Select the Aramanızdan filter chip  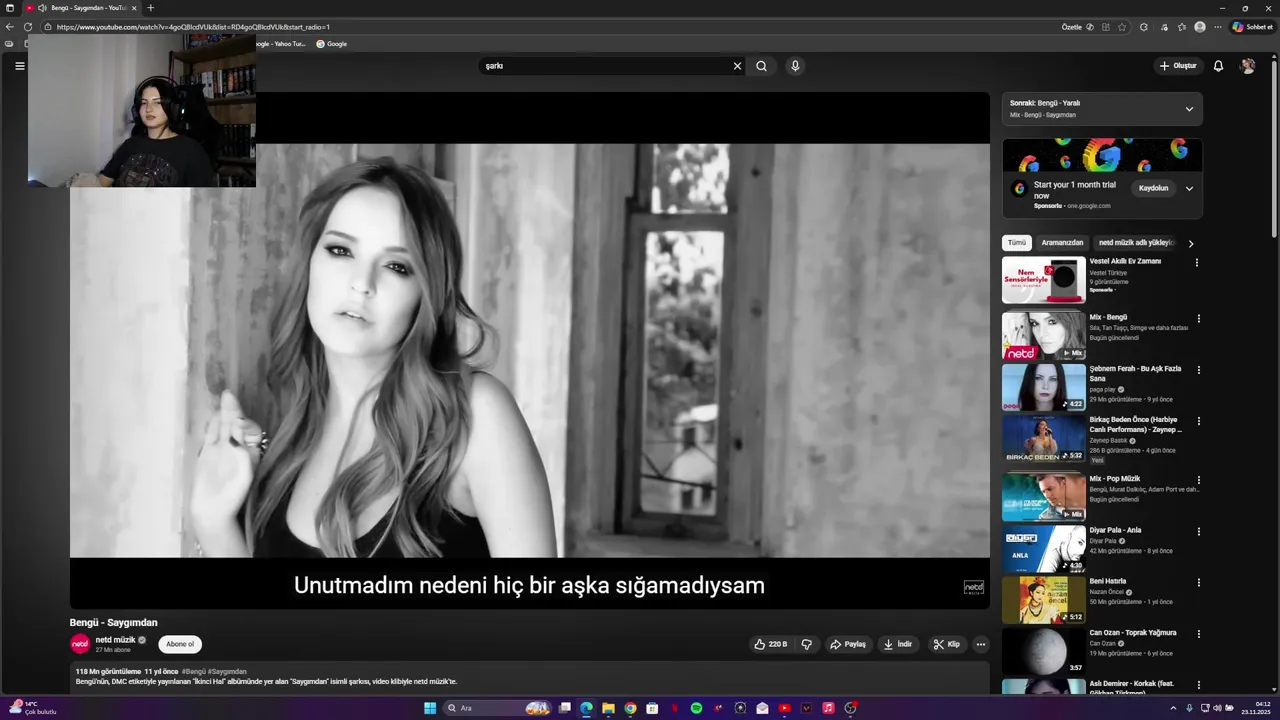click(1062, 243)
